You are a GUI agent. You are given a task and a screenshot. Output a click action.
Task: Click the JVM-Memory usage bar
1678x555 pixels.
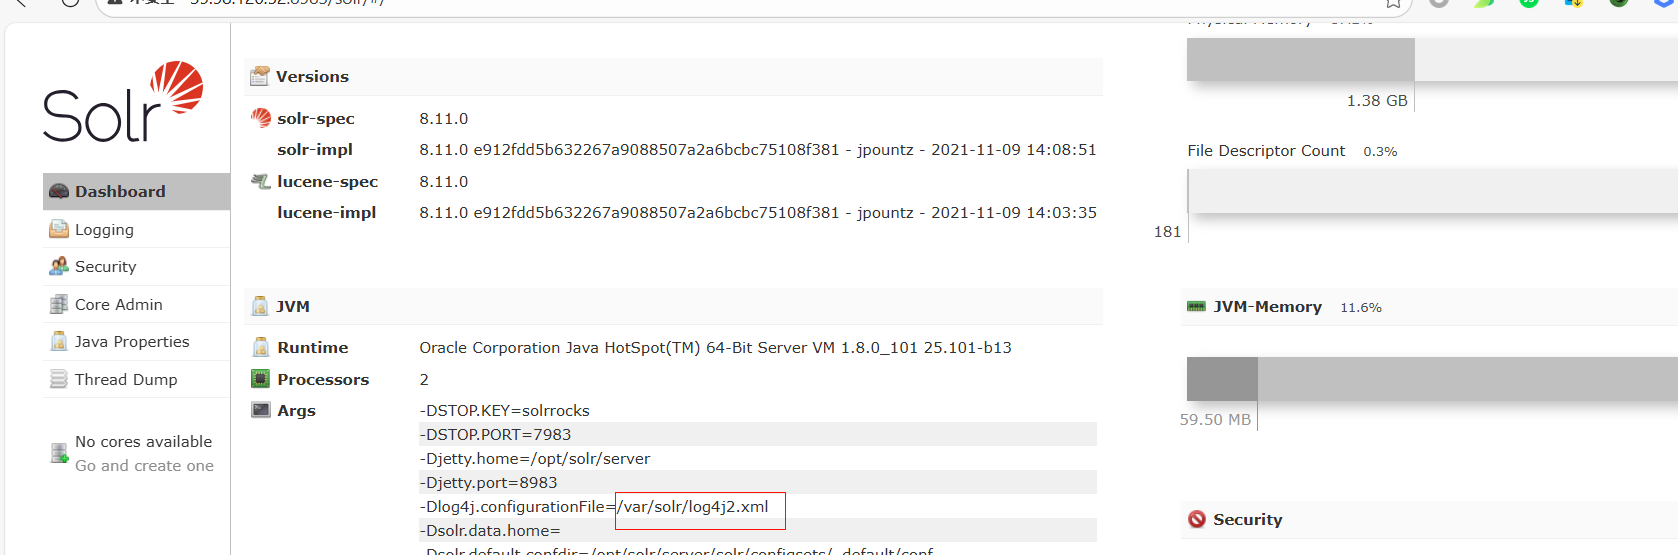[1431, 379]
